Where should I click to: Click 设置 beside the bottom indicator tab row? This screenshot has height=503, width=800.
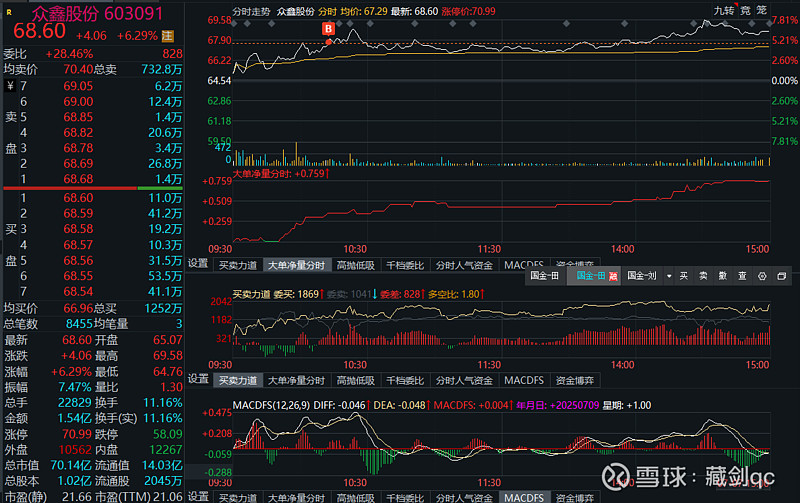click(x=198, y=496)
